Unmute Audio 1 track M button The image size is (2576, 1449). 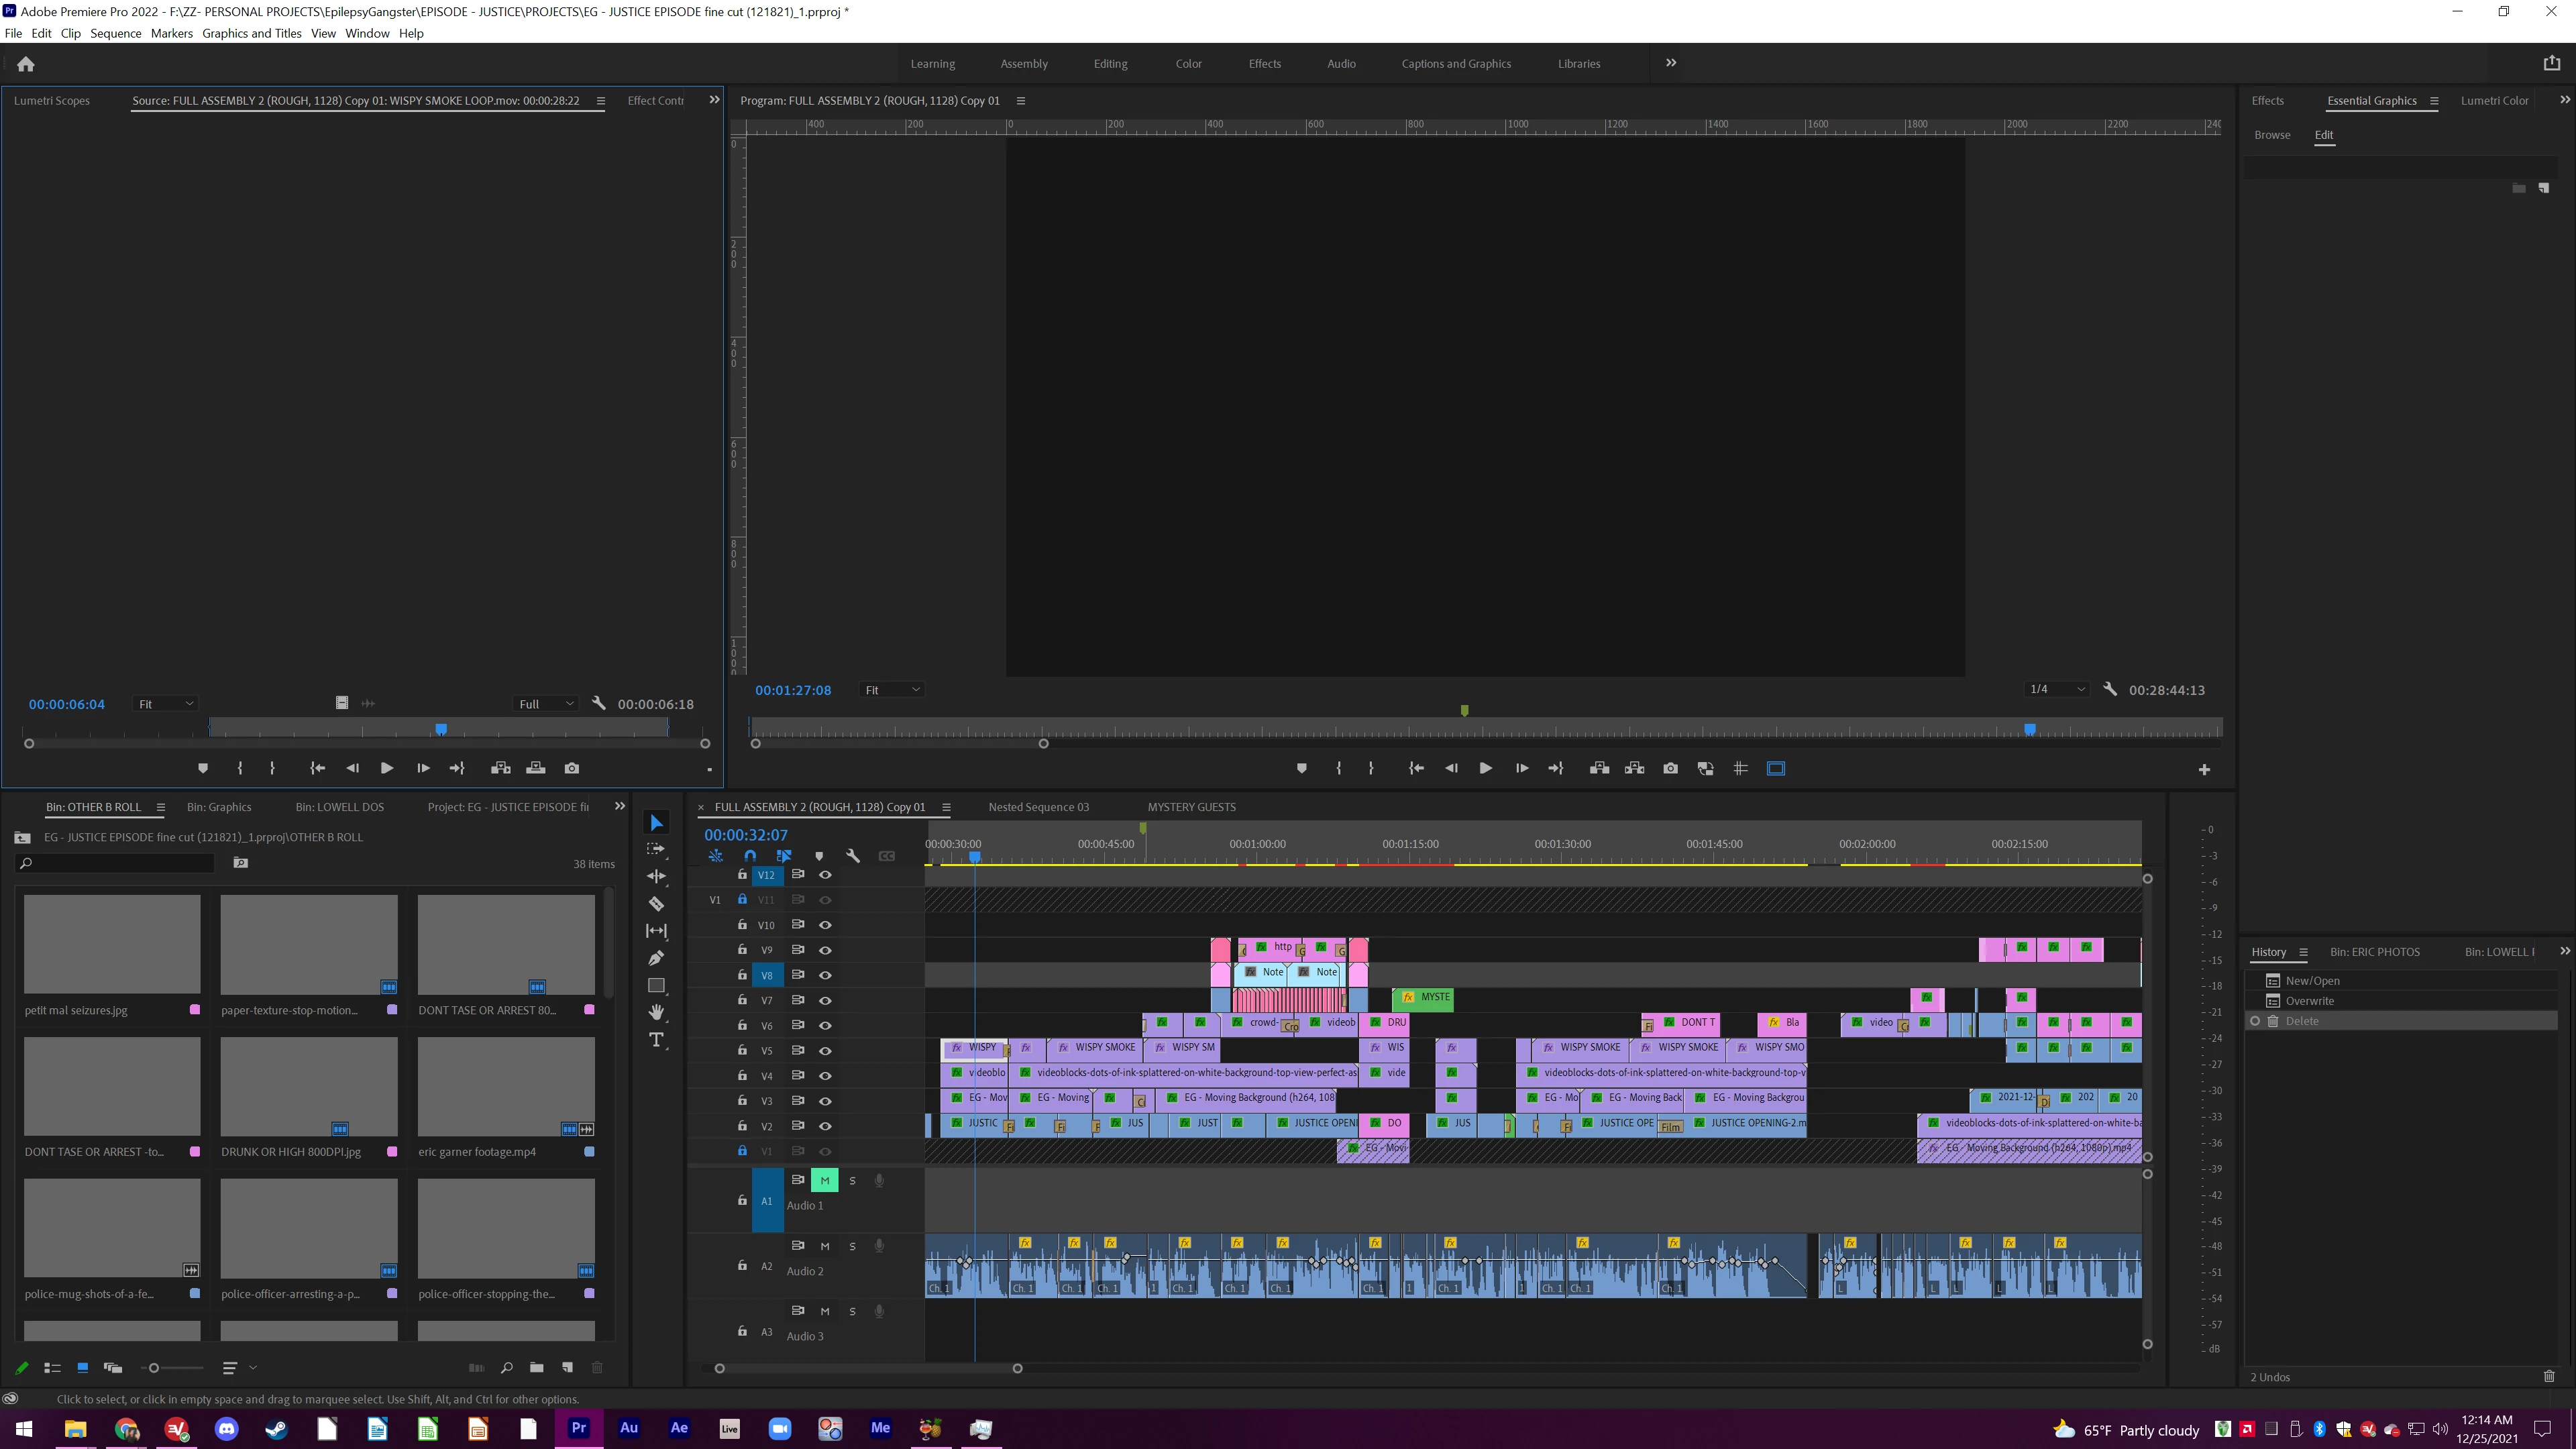(825, 1180)
